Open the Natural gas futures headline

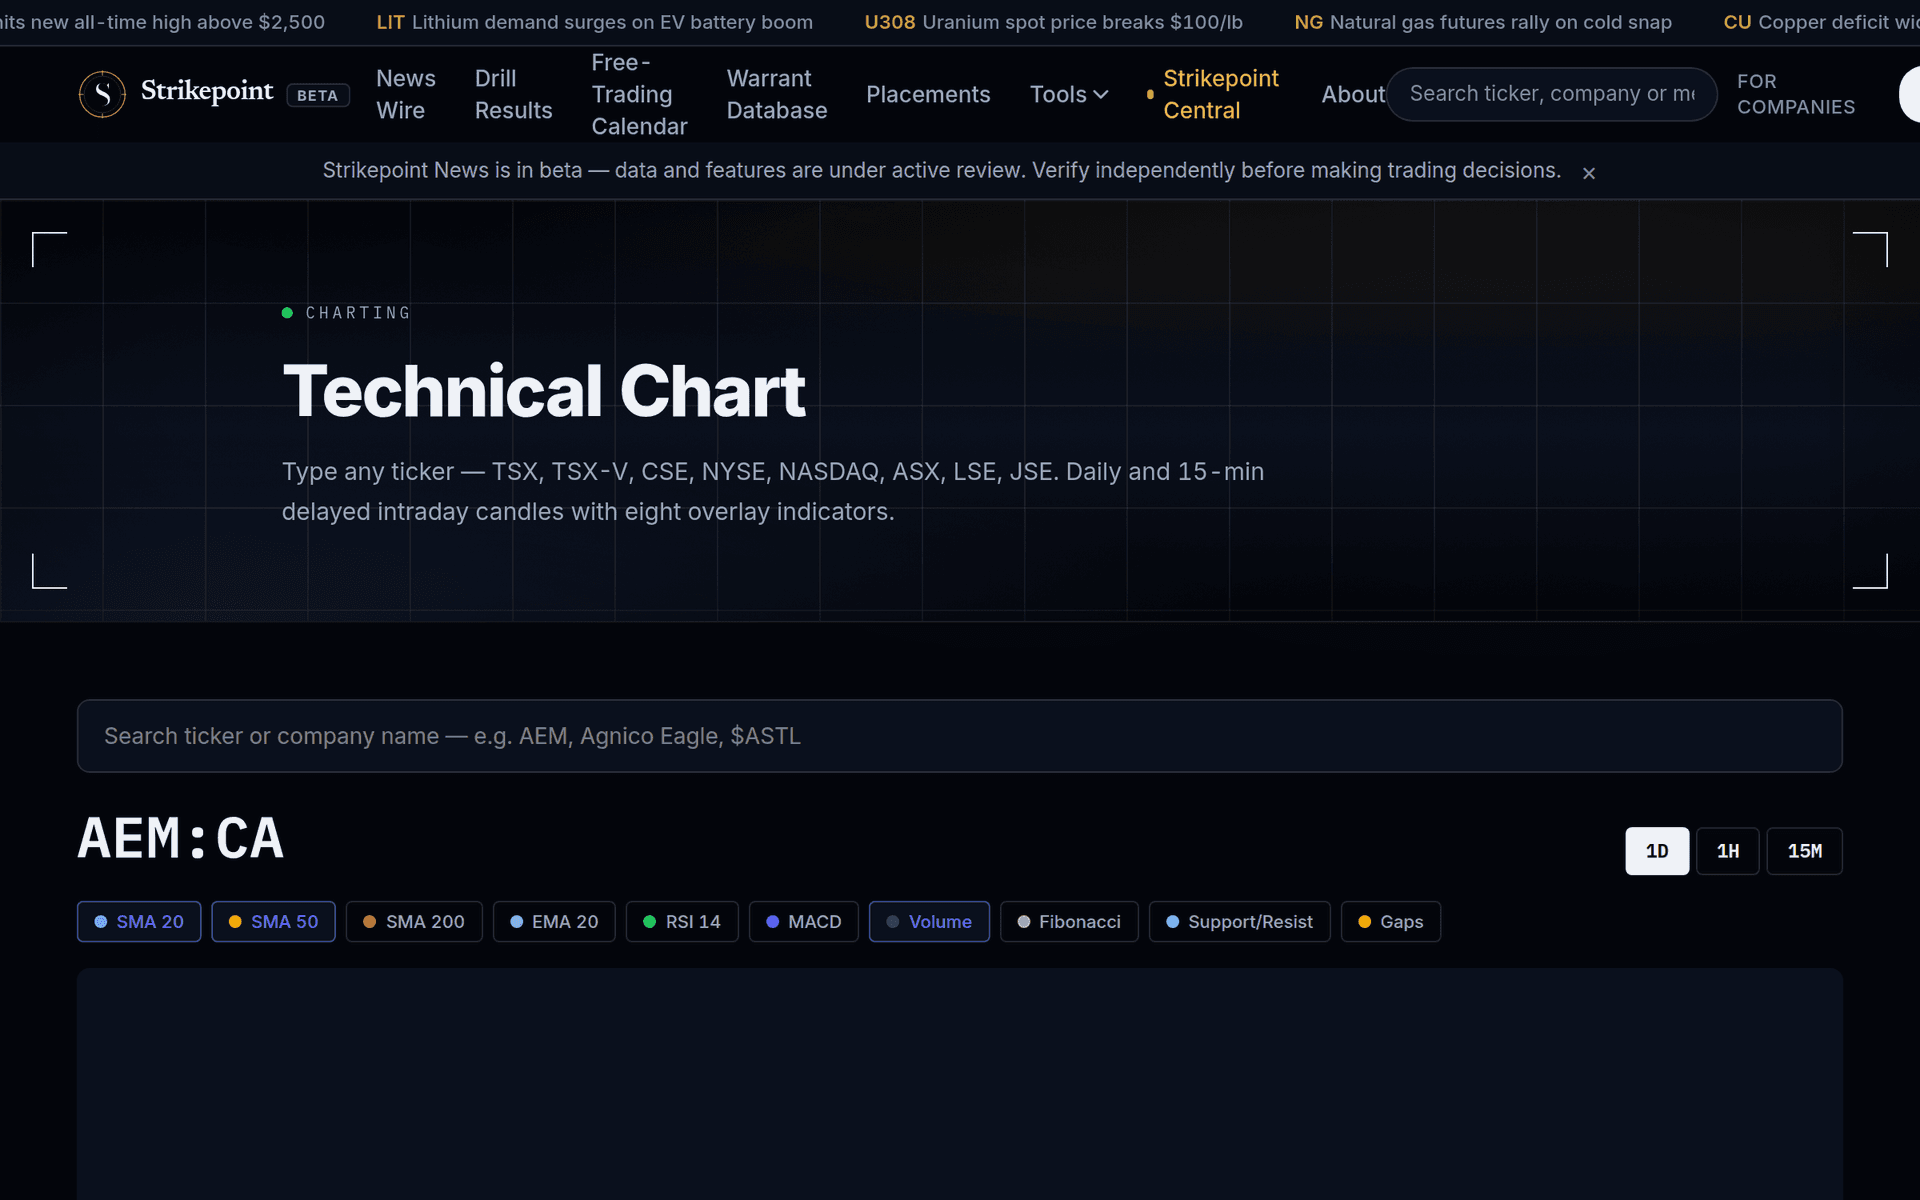[x=1483, y=22]
